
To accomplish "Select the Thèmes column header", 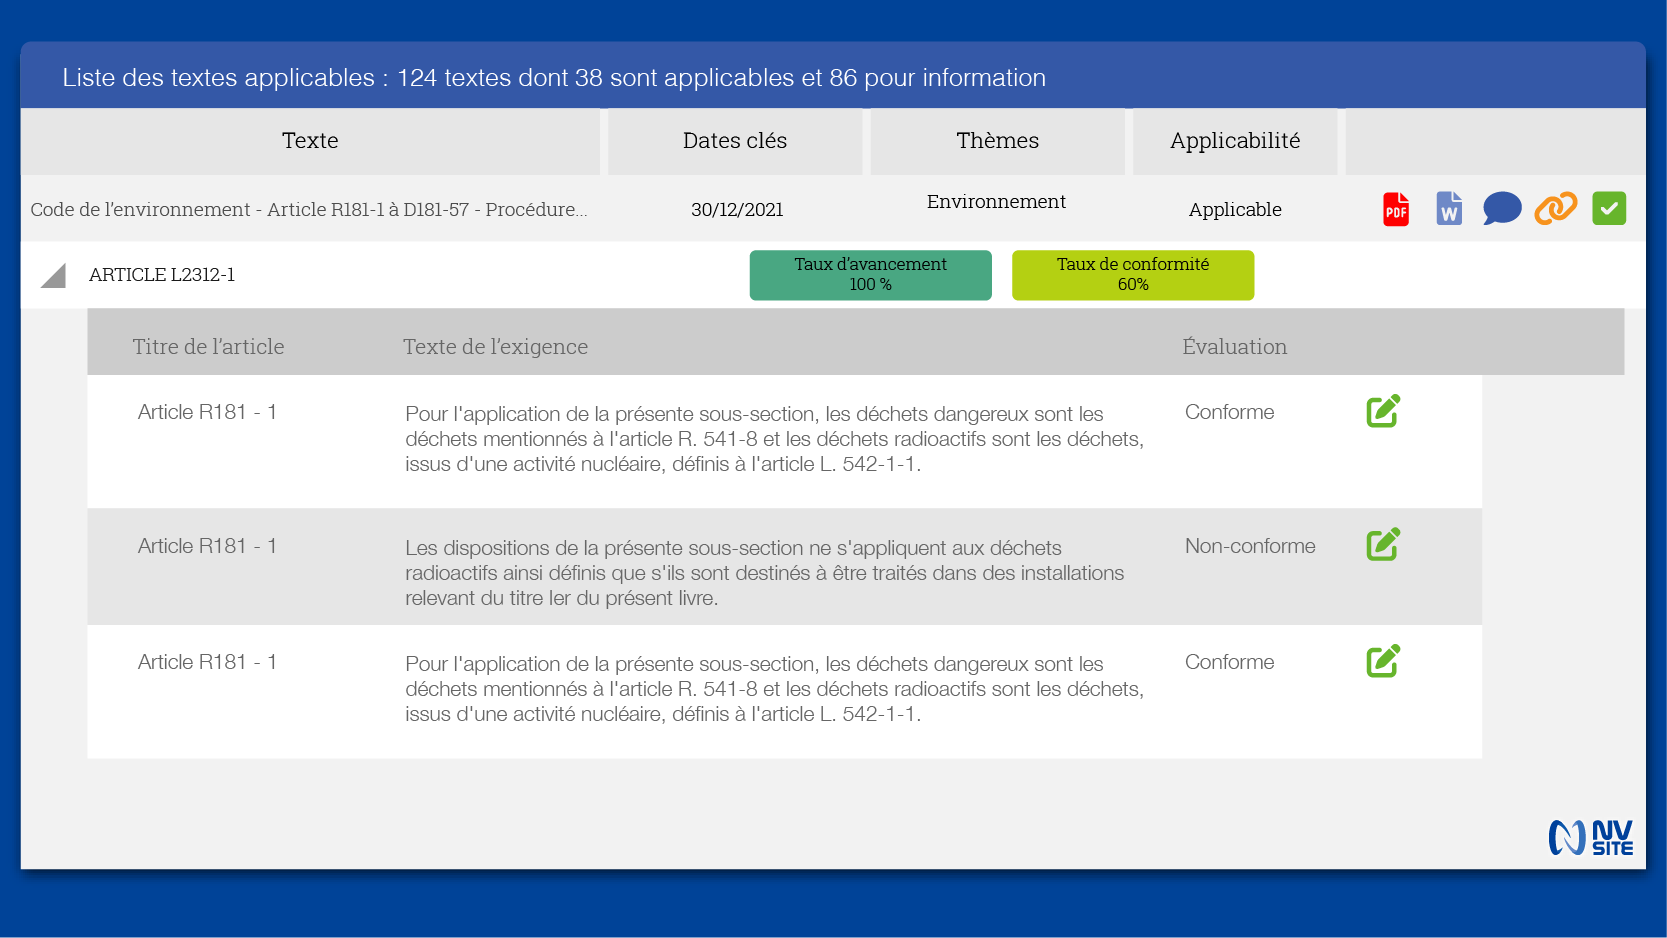I will coord(997,141).
